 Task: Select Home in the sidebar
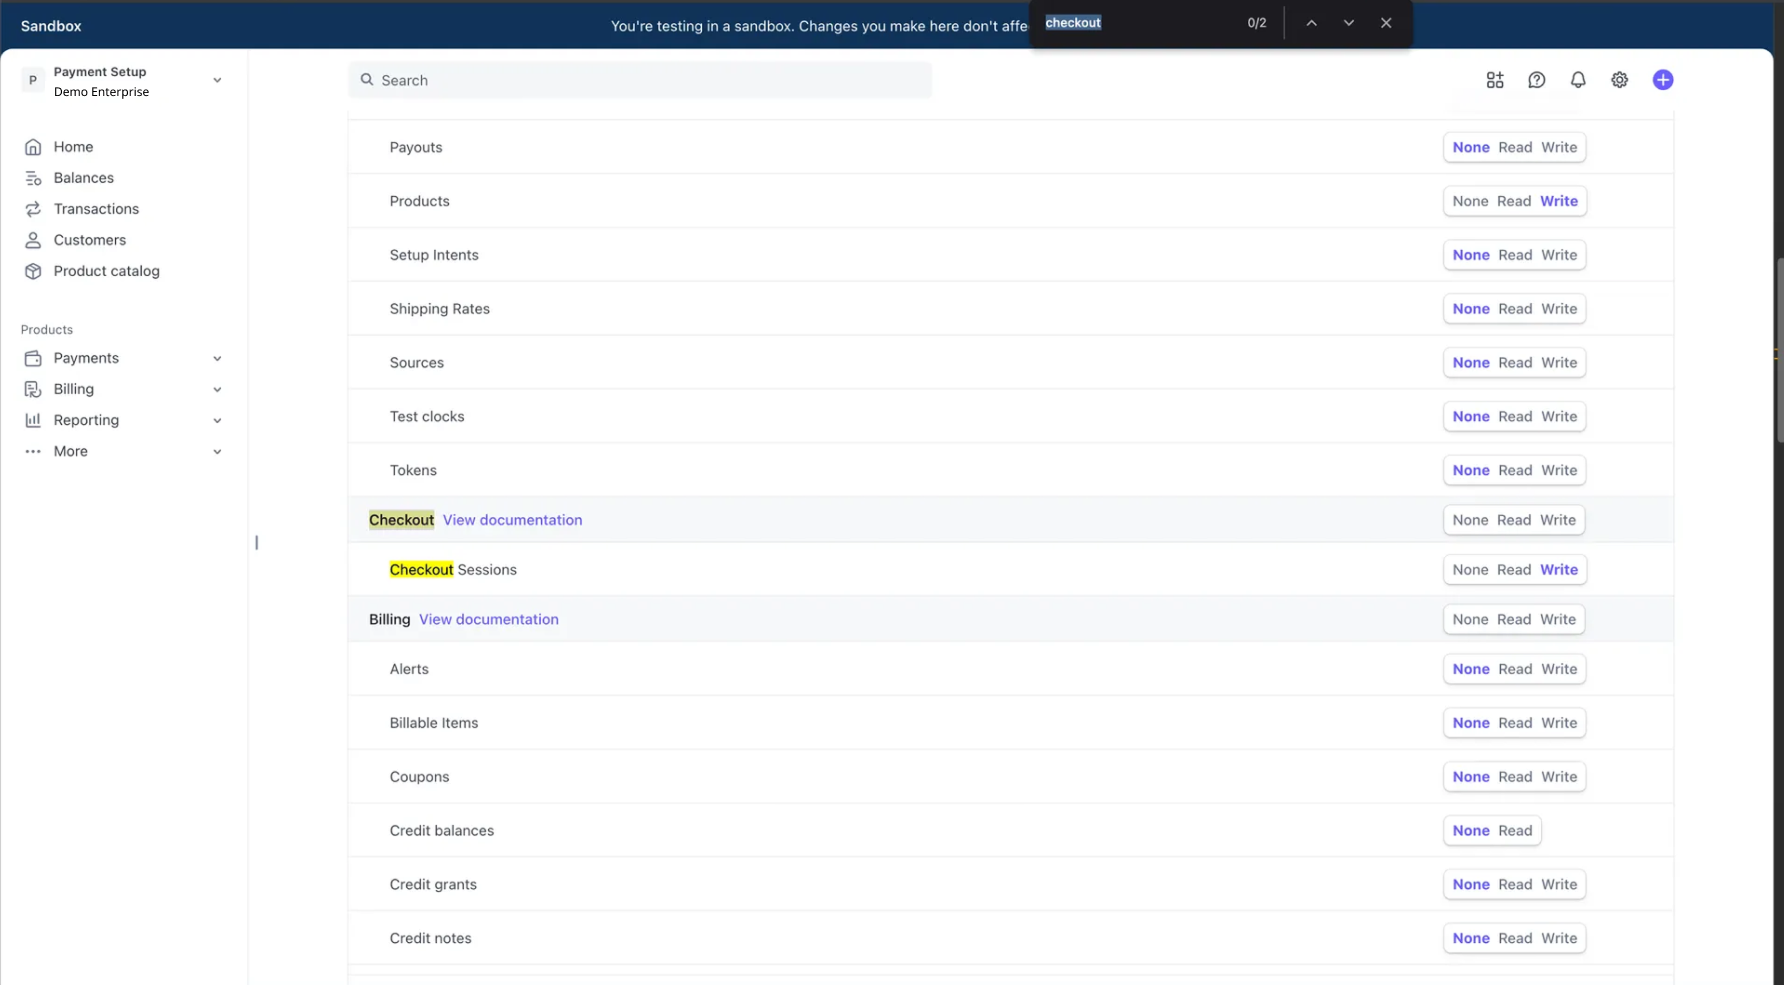(x=72, y=146)
